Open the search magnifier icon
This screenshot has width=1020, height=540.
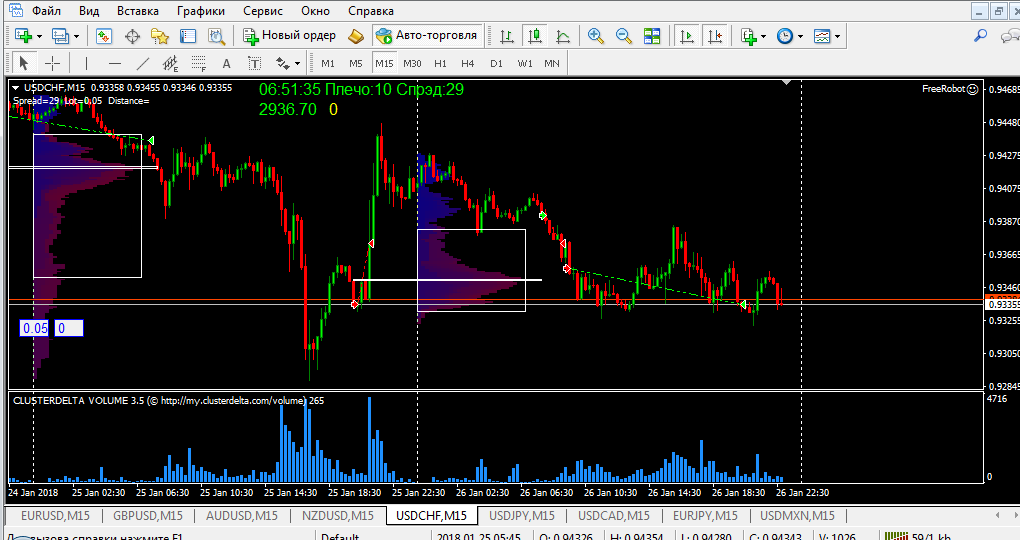click(x=980, y=36)
